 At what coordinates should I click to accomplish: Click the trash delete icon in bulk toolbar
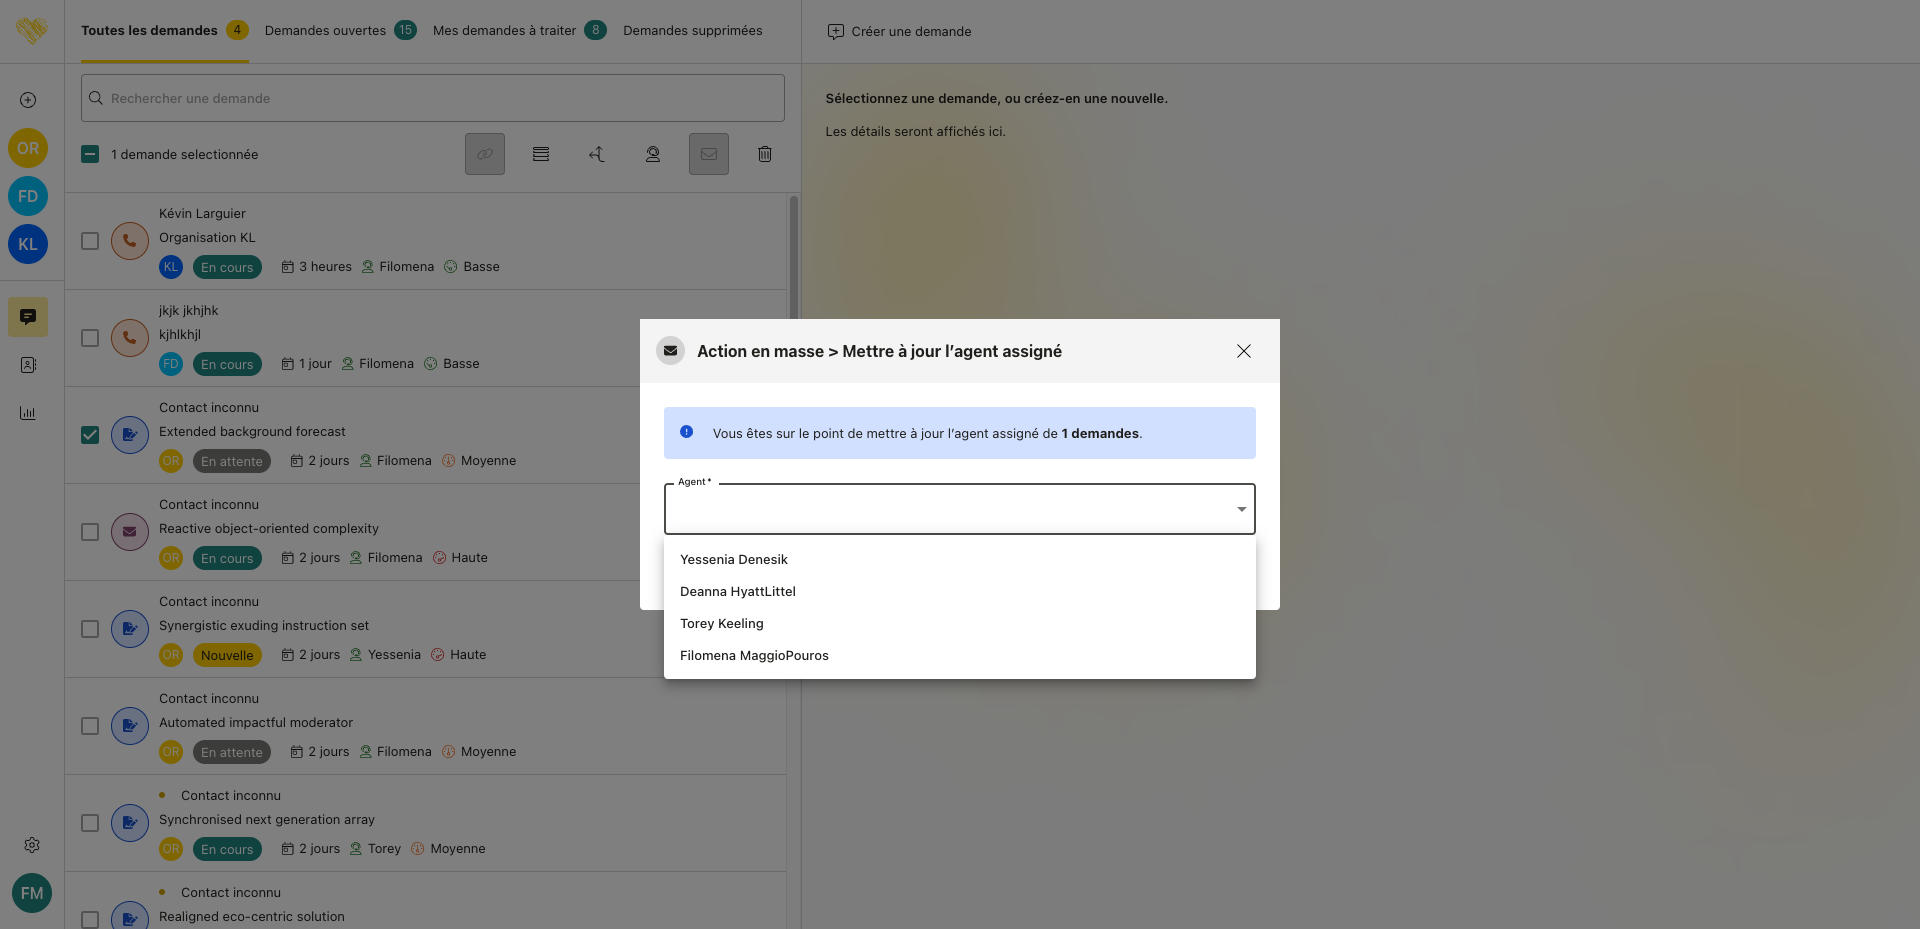tap(764, 154)
